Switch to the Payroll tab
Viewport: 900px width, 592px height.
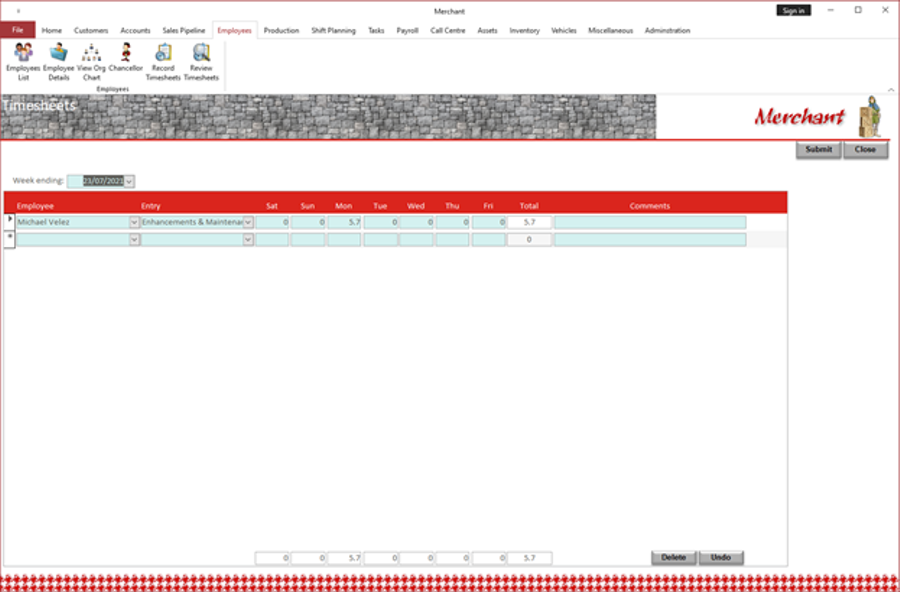[x=408, y=30]
